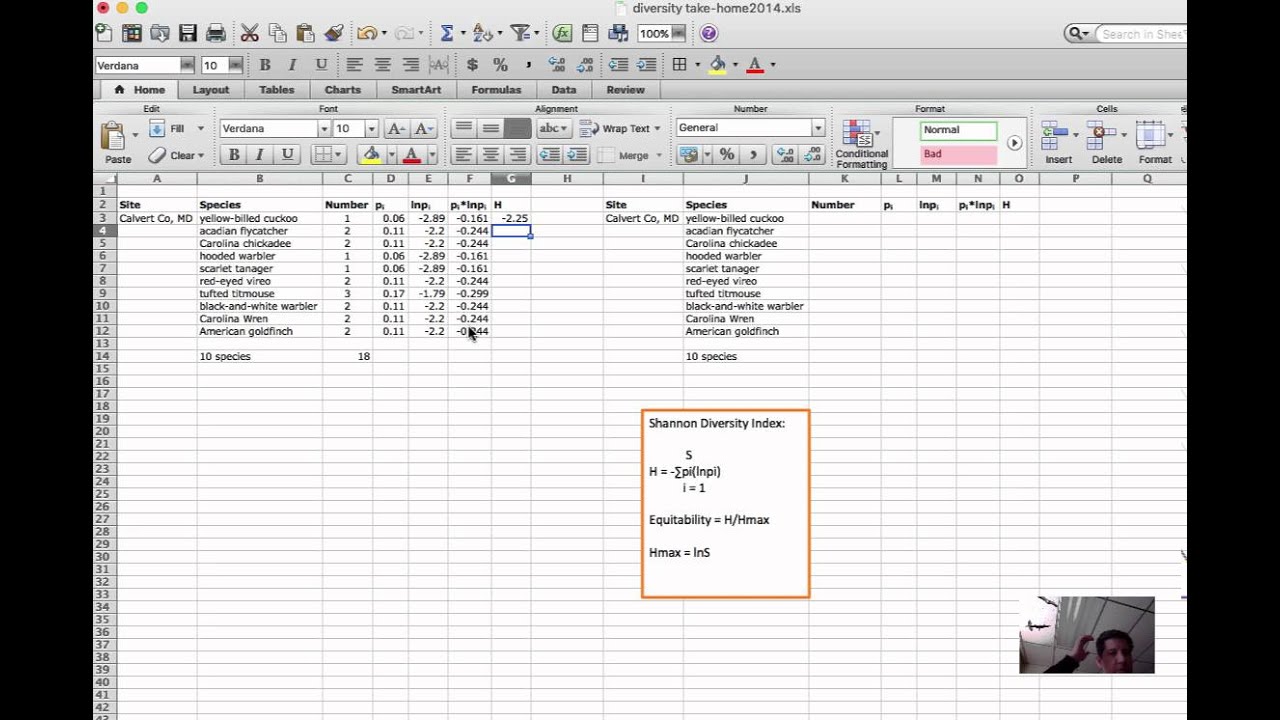Viewport: 1280px width, 720px height.
Task: Click ribbon yellow fill color bucket
Action: coord(370,155)
